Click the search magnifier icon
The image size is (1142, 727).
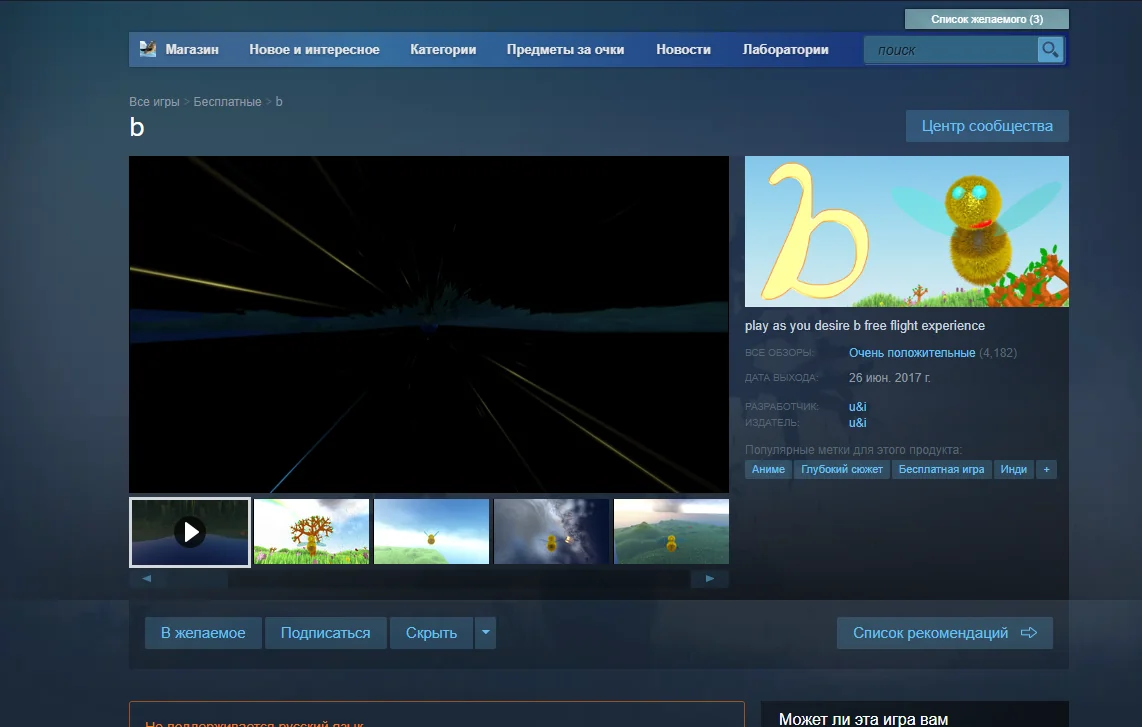pyautogui.click(x=1050, y=50)
